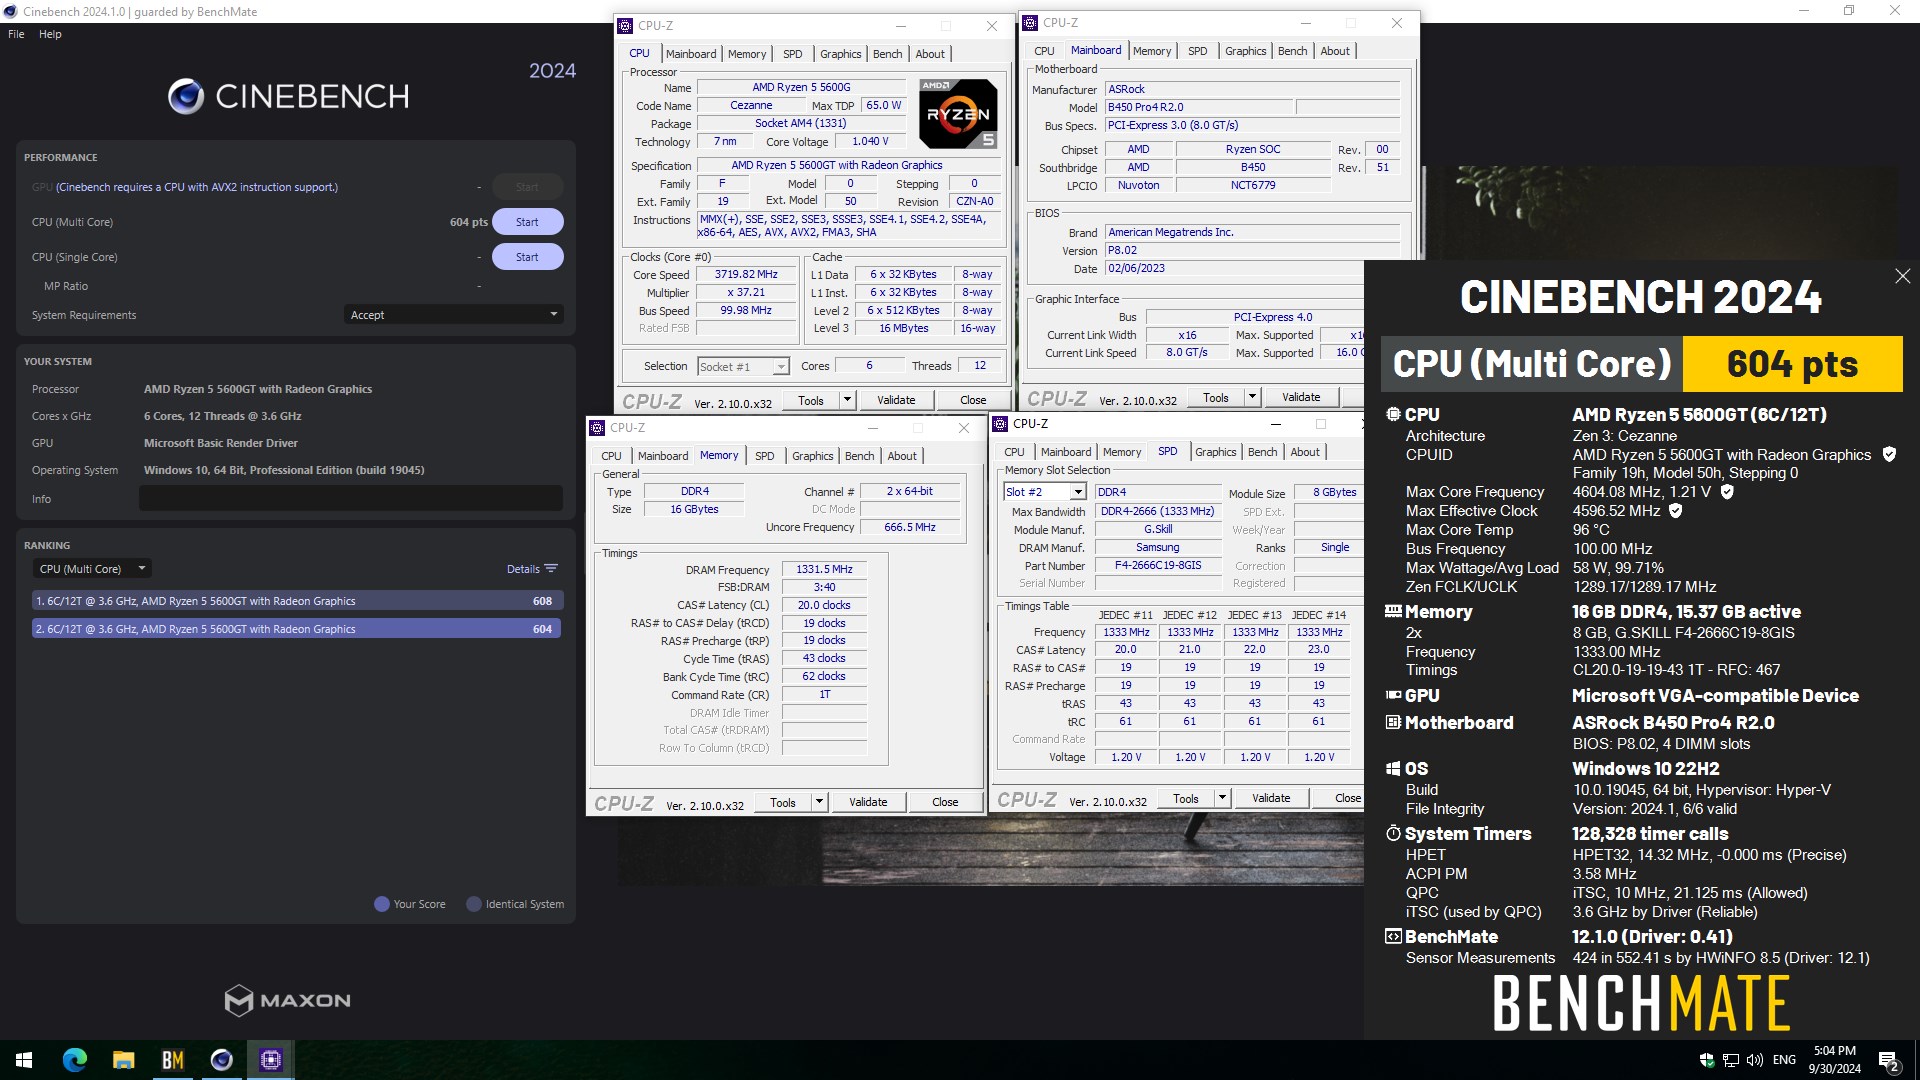Image resolution: width=1920 pixels, height=1080 pixels.
Task: Expand Tools arrow in CPU tab window
Action: click(846, 400)
